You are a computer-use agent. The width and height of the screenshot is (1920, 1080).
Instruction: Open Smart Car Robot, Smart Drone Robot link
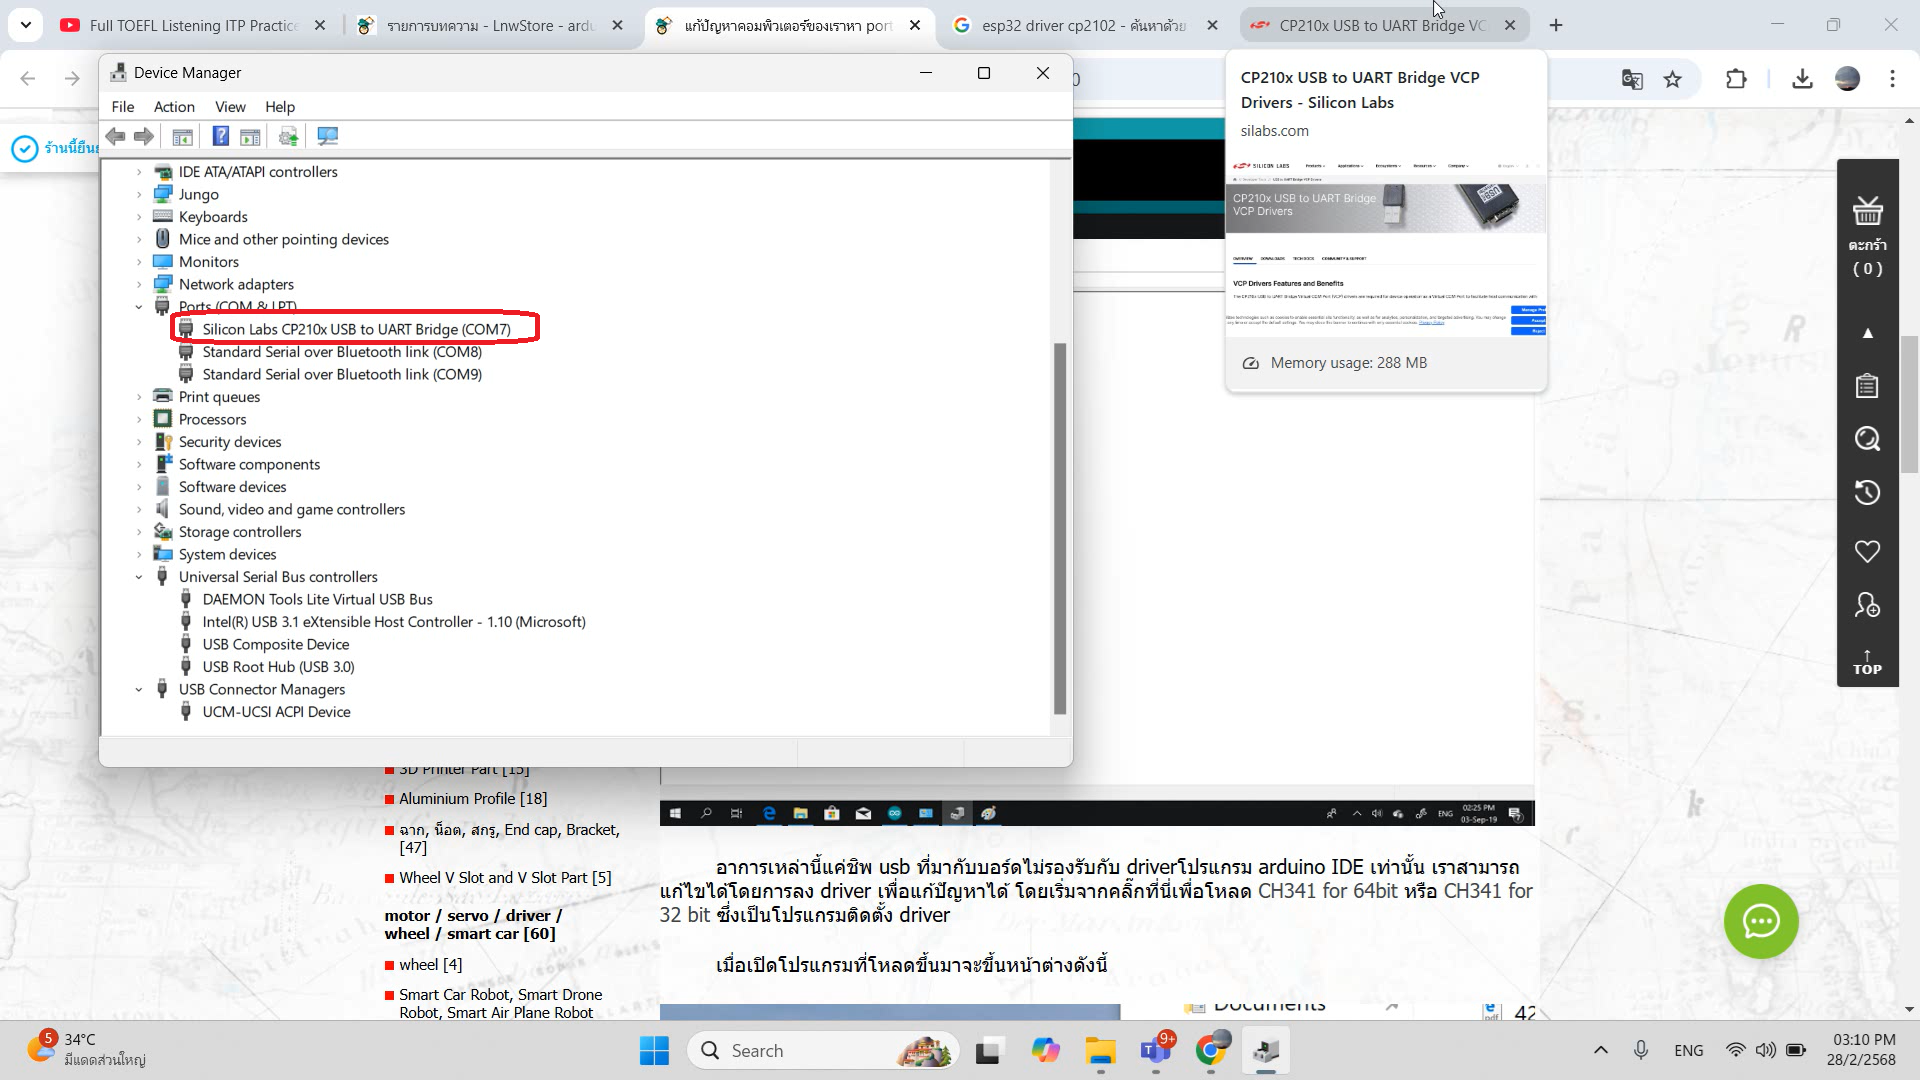pyautogui.click(x=501, y=1003)
